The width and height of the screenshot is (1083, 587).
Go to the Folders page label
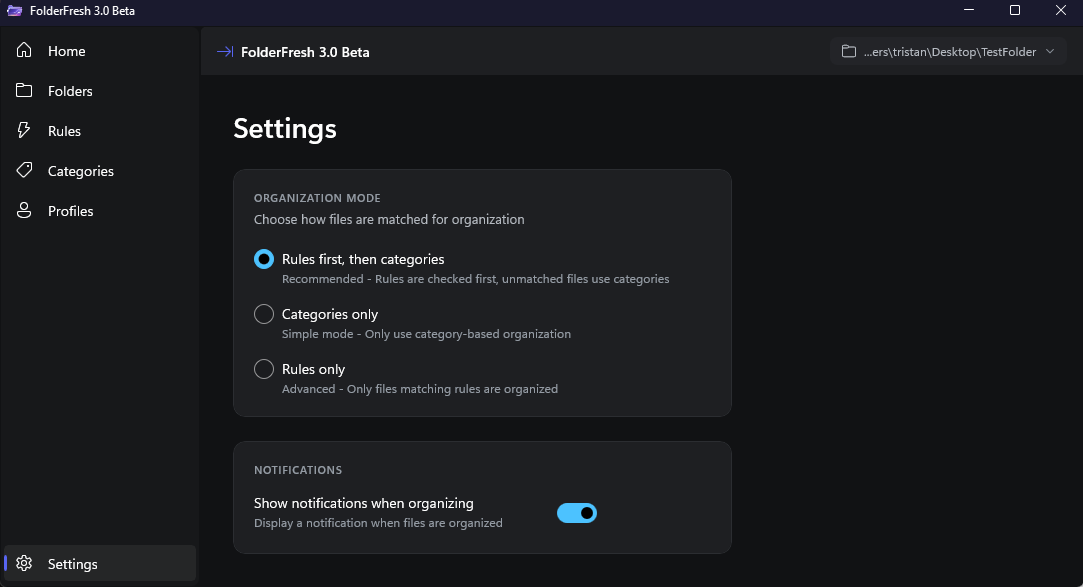(70, 91)
